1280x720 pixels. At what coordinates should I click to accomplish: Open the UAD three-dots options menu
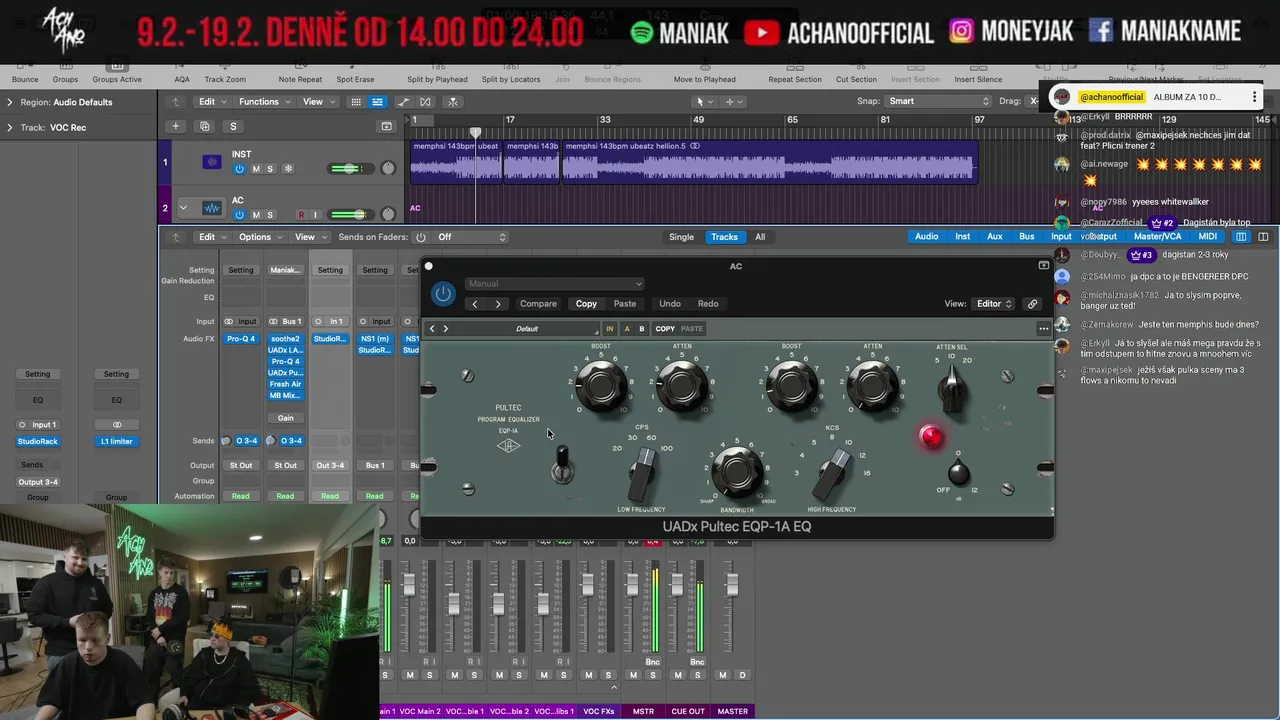[1044, 329]
